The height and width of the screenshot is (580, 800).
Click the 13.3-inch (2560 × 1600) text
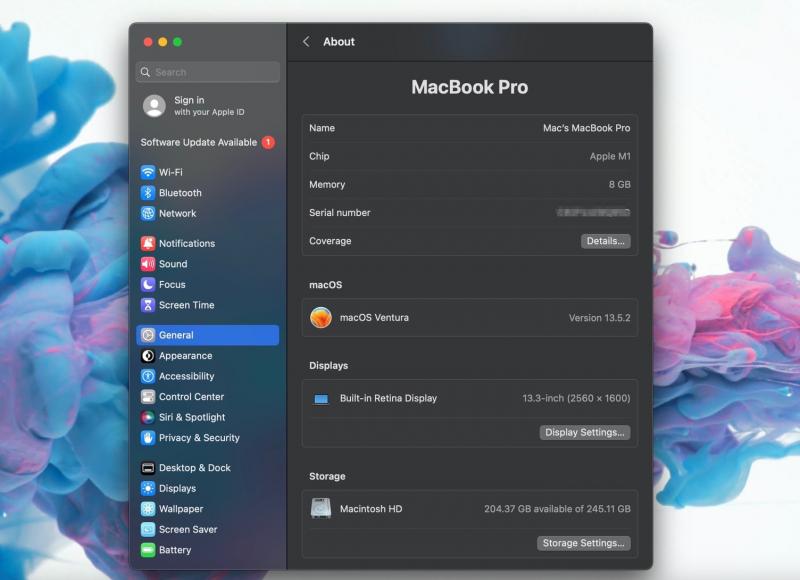tap(576, 398)
